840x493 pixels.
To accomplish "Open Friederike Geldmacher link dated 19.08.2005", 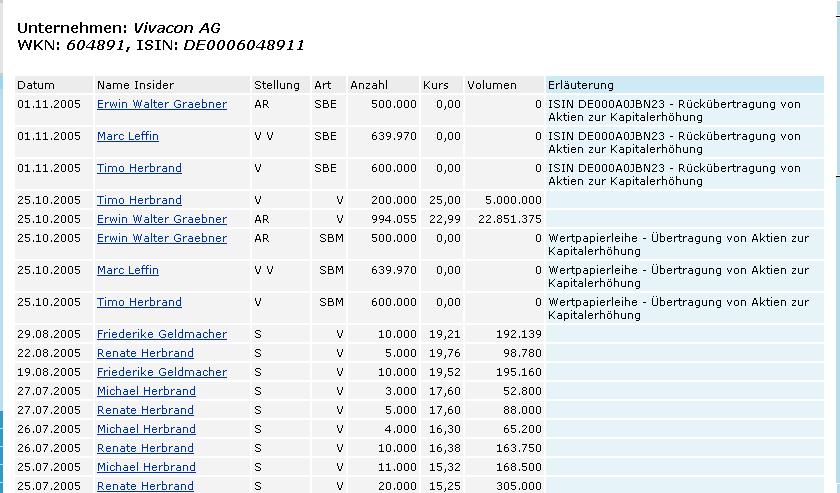I will point(162,372).
